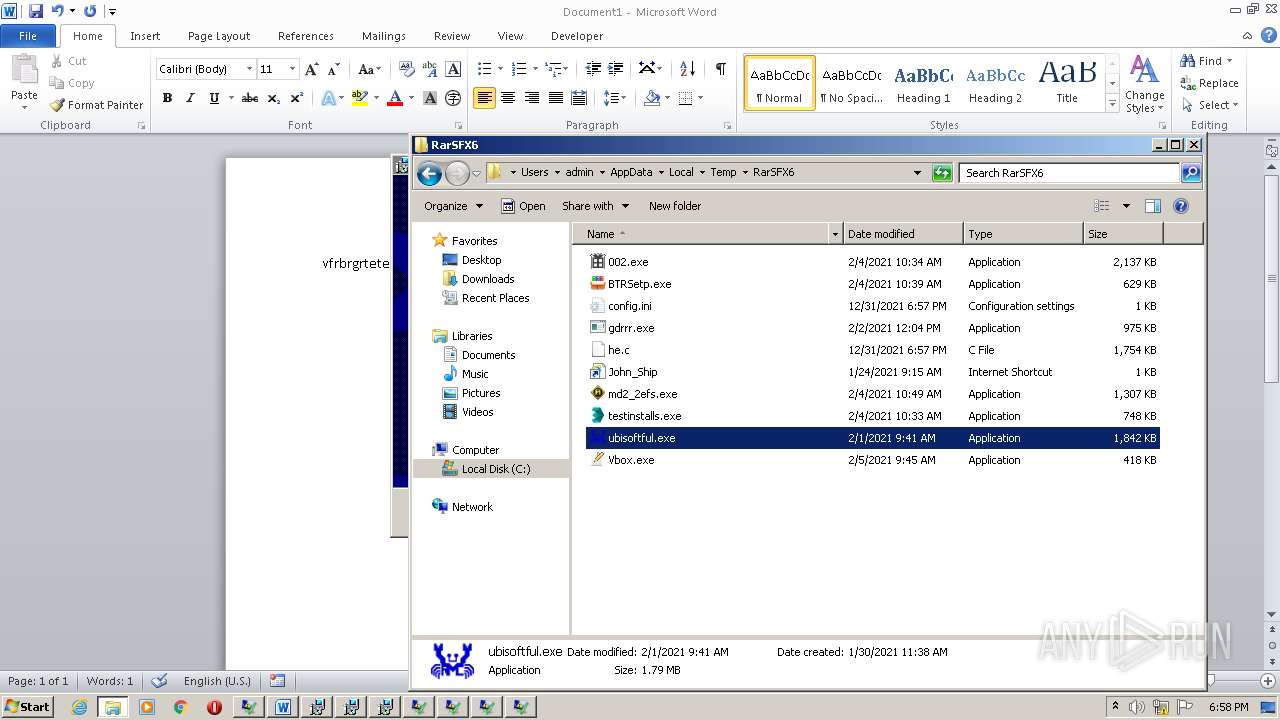The height and width of the screenshot is (720, 1280).
Task: Click Open button in Explorer toolbar
Action: click(x=523, y=206)
